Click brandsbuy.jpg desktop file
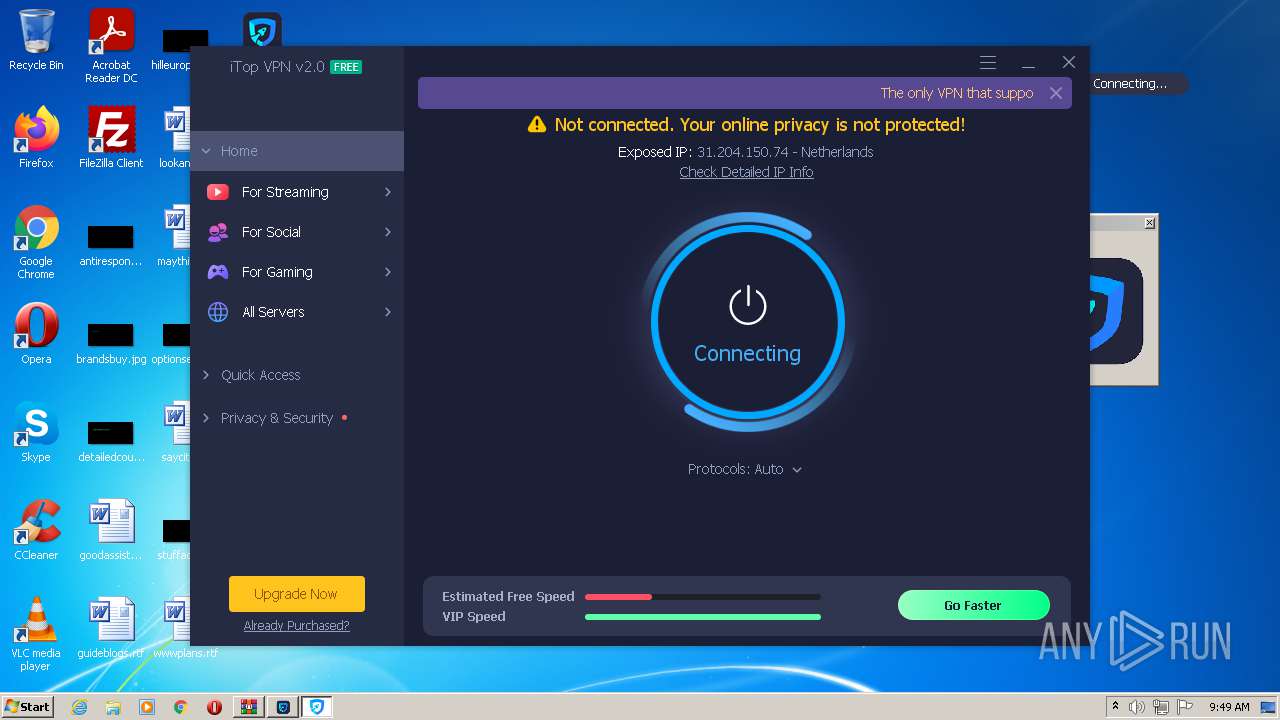 pos(111,340)
